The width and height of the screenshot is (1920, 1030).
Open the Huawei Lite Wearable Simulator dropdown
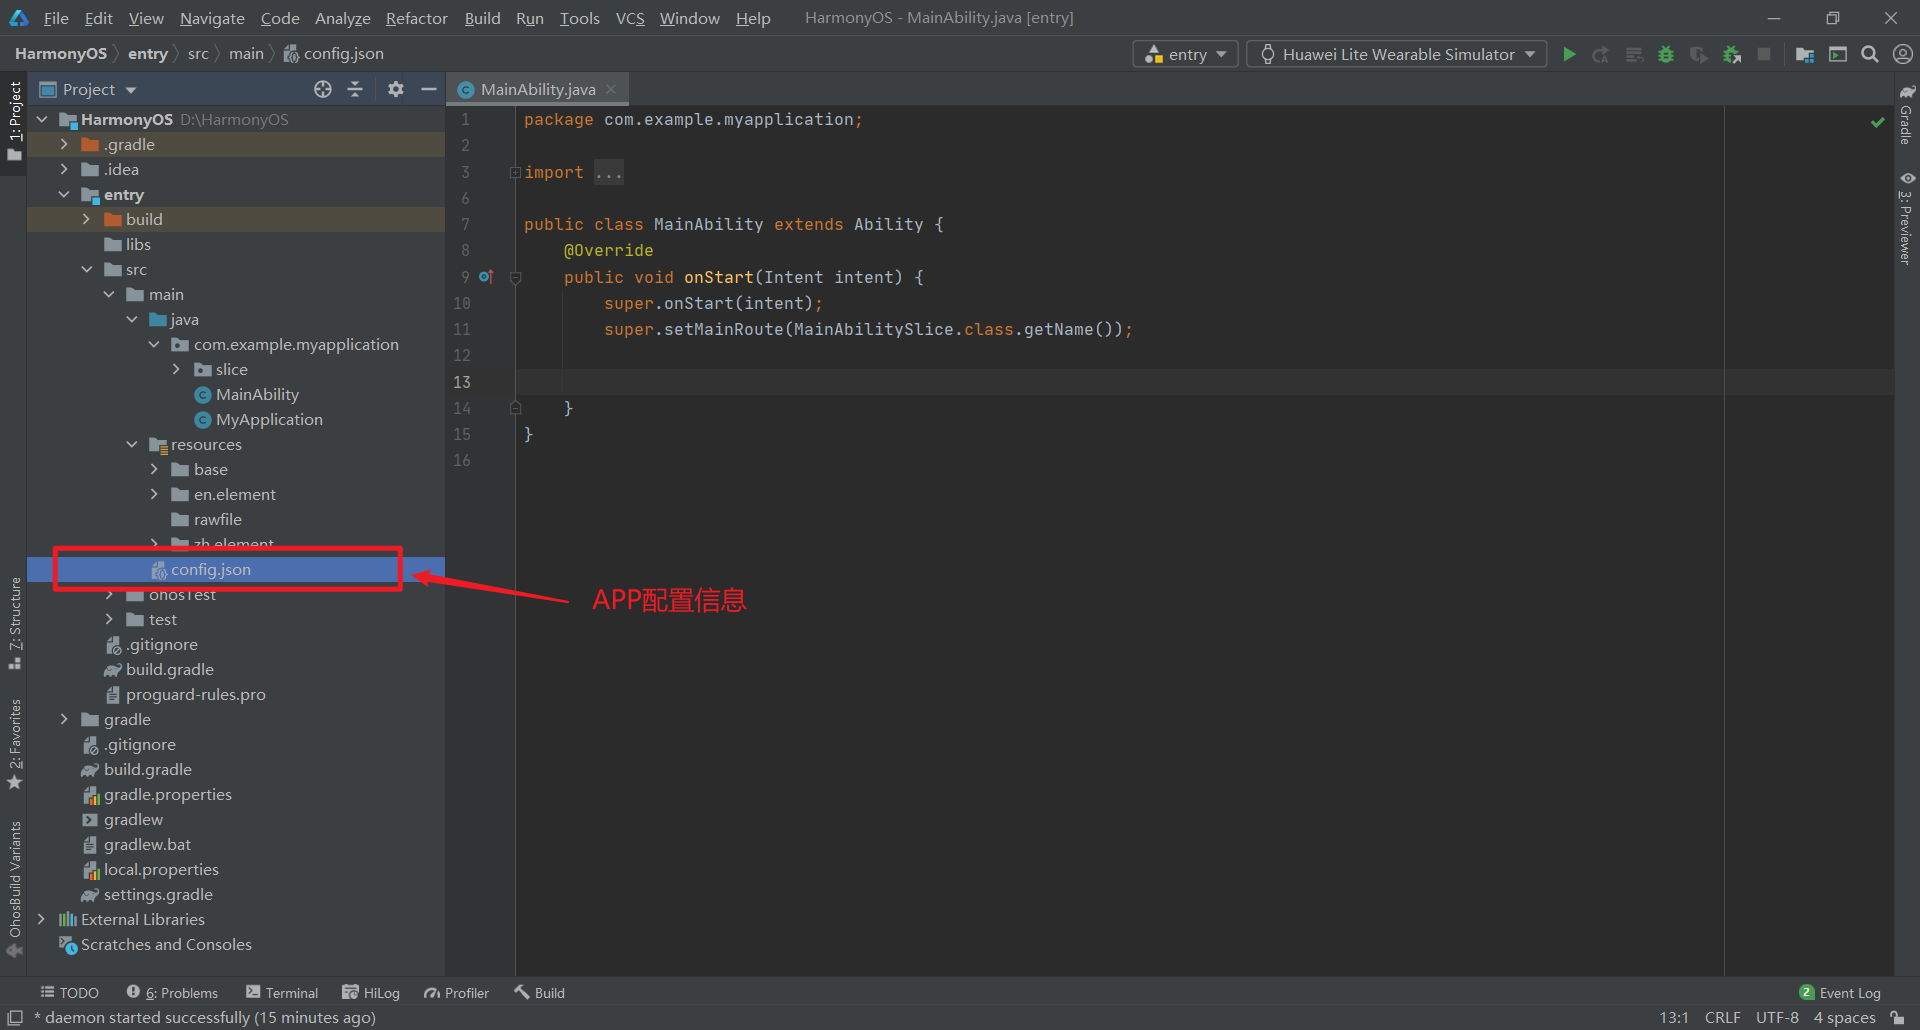pyautogui.click(x=1397, y=54)
